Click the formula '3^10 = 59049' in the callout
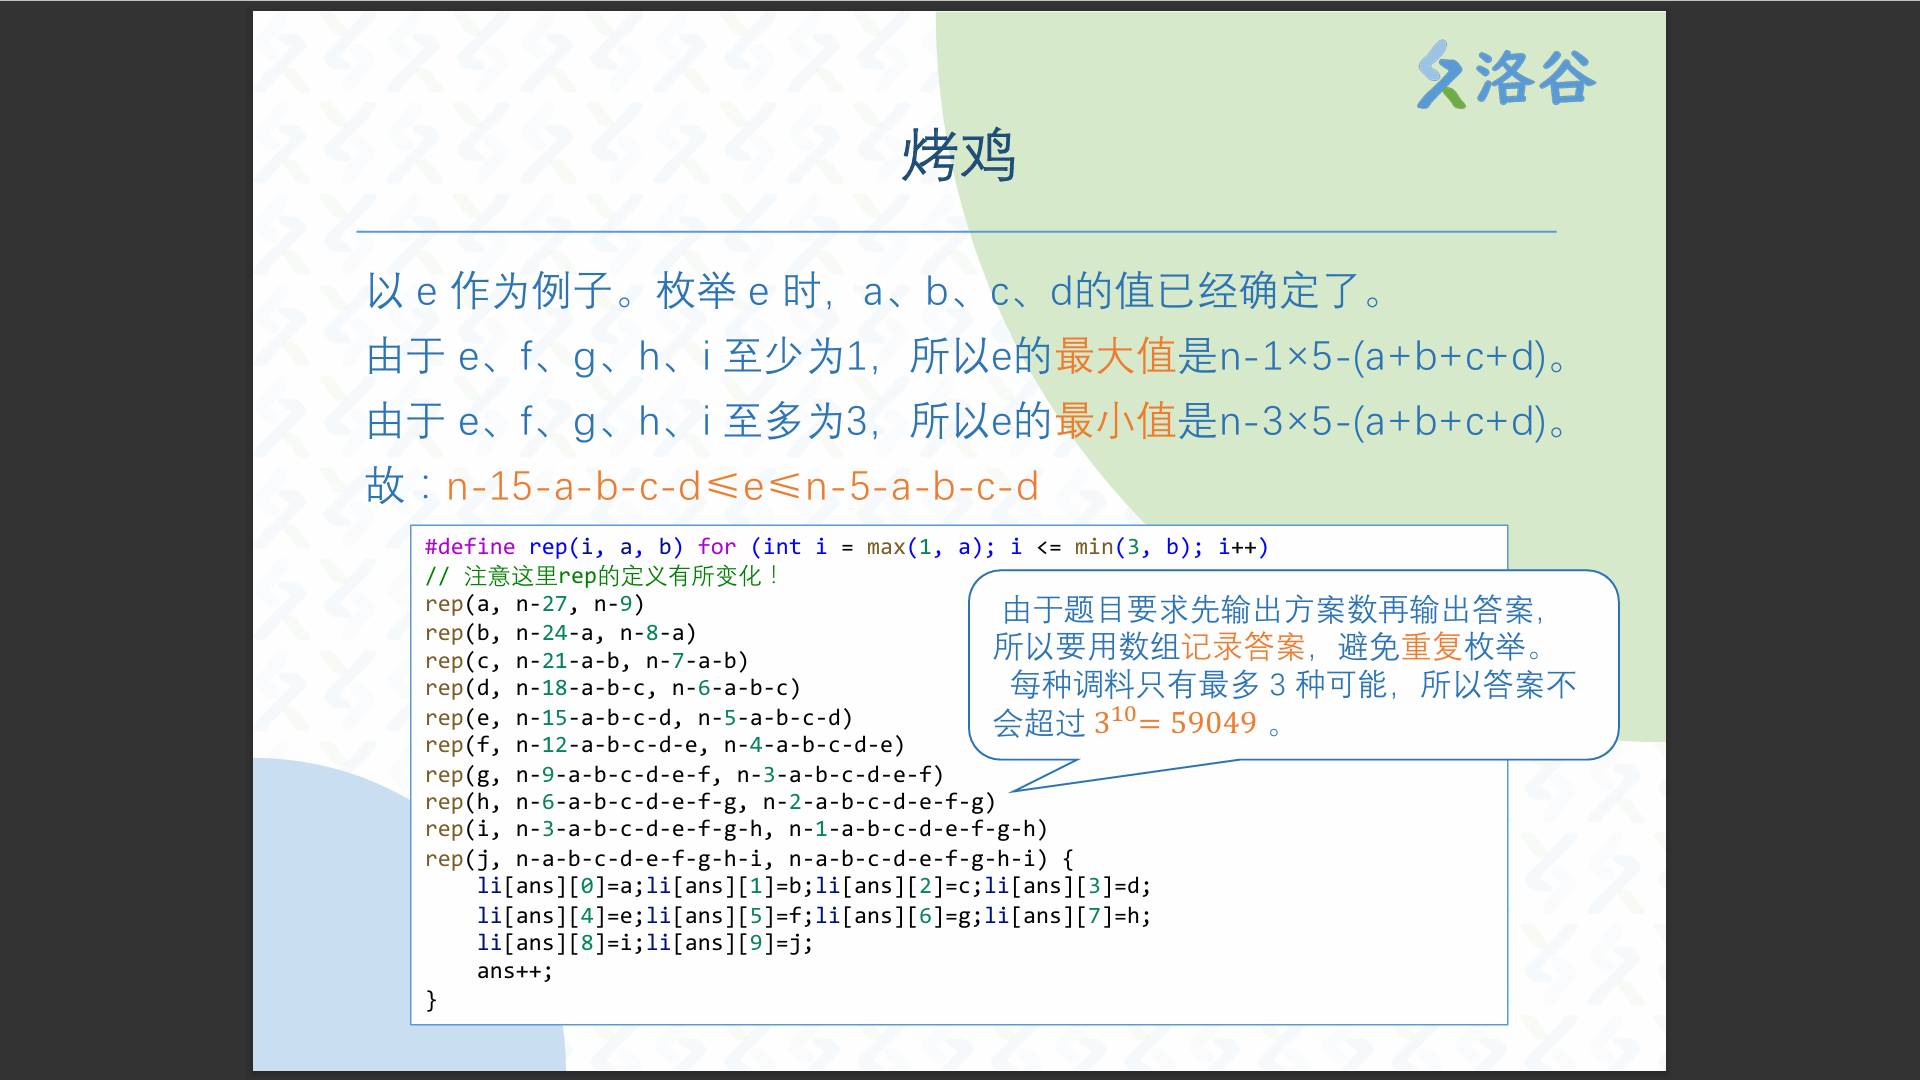The image size is (1920, 1080). (x=1175, y=721)
